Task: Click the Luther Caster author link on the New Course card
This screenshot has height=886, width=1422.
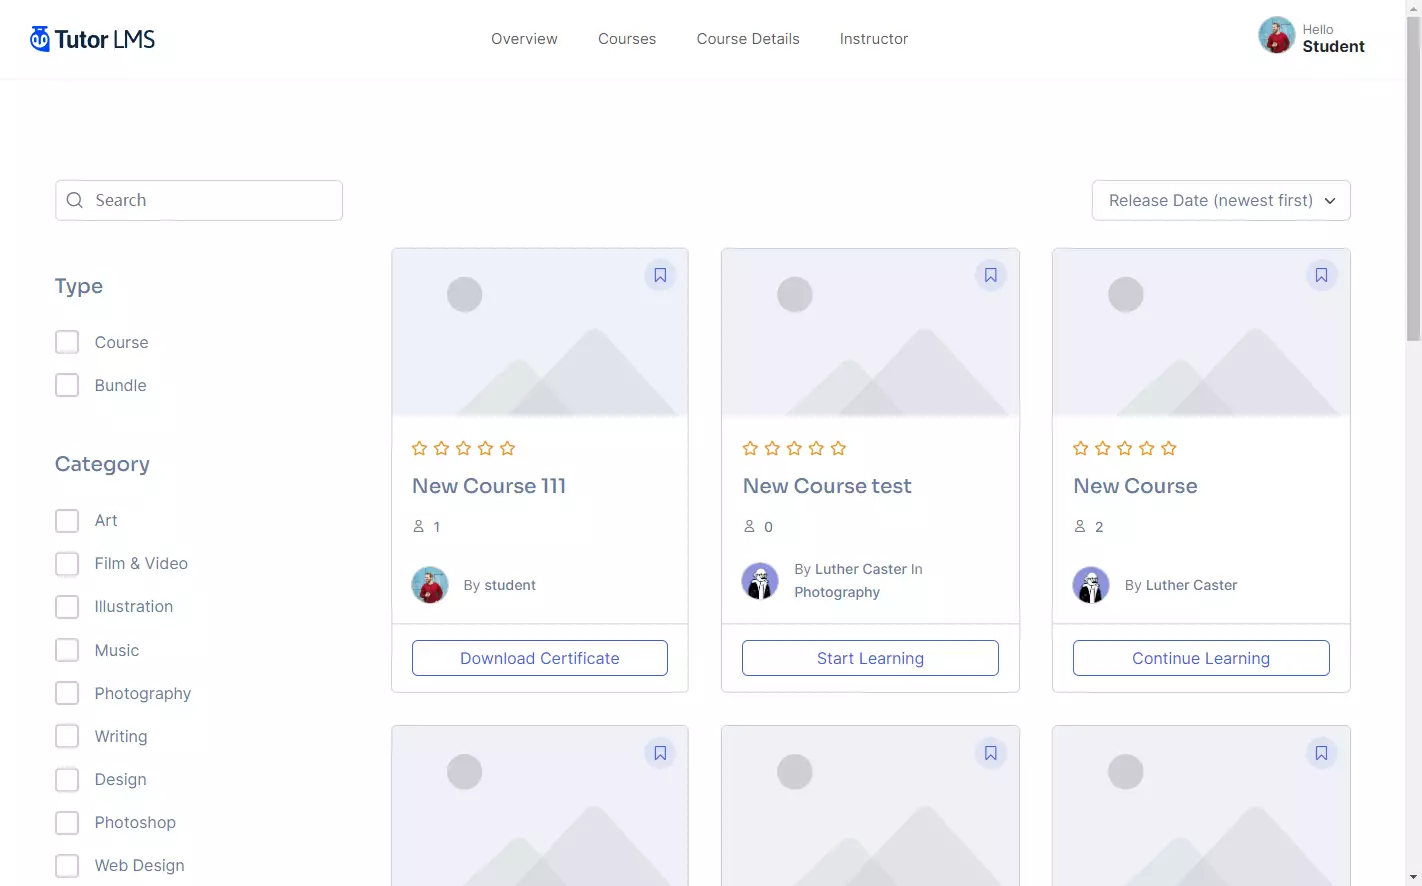Action: 1191,585
